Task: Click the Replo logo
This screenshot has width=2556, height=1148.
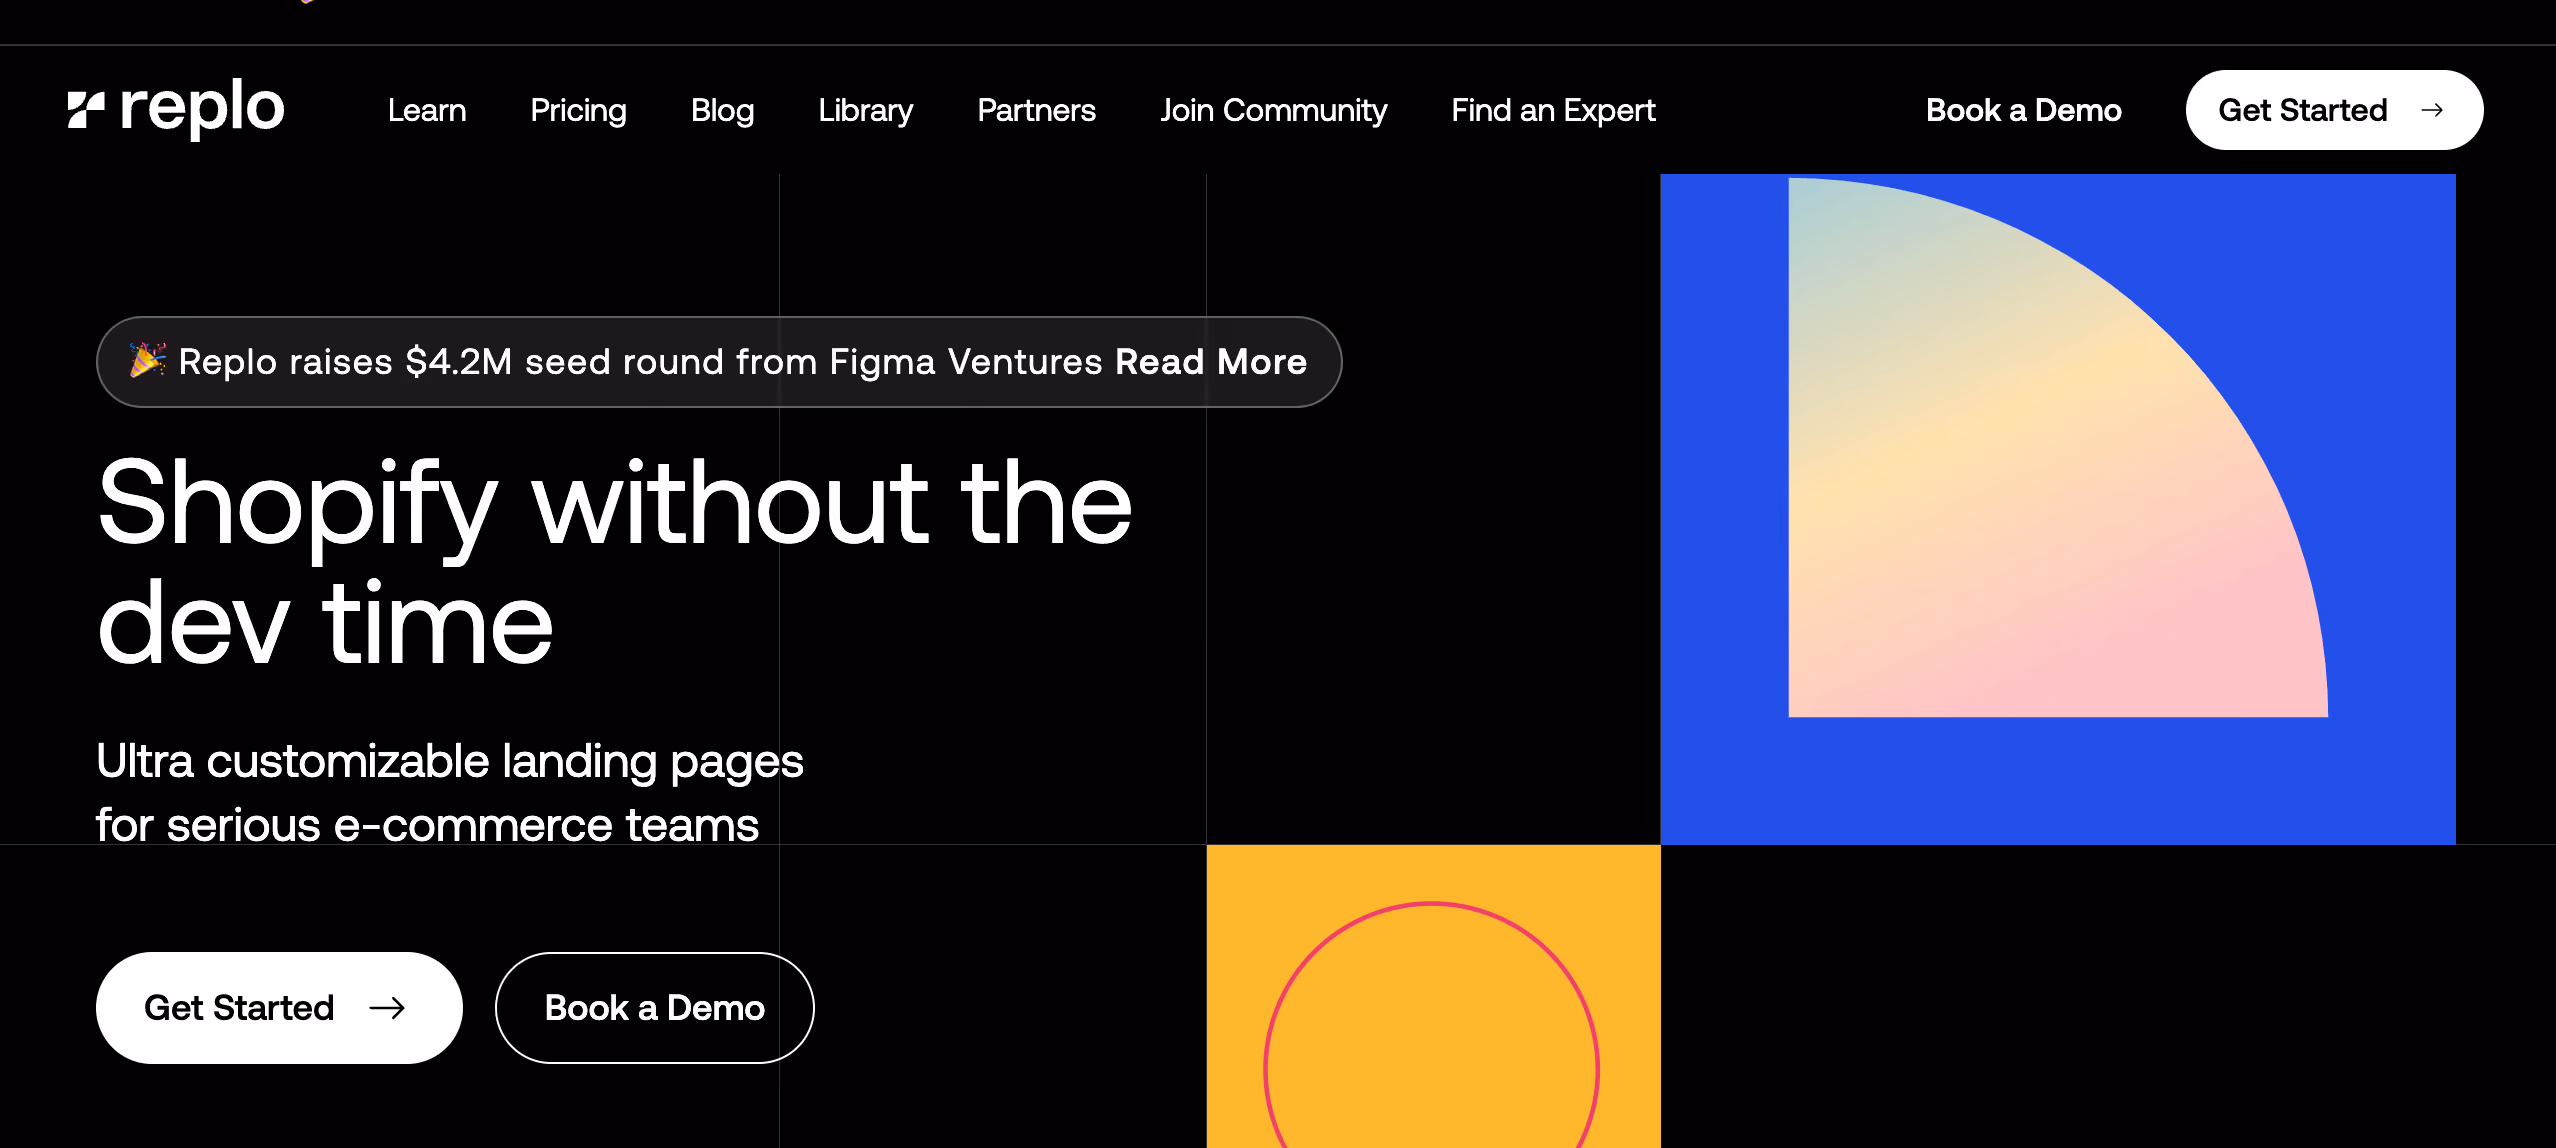Action: tap(176, 108)
